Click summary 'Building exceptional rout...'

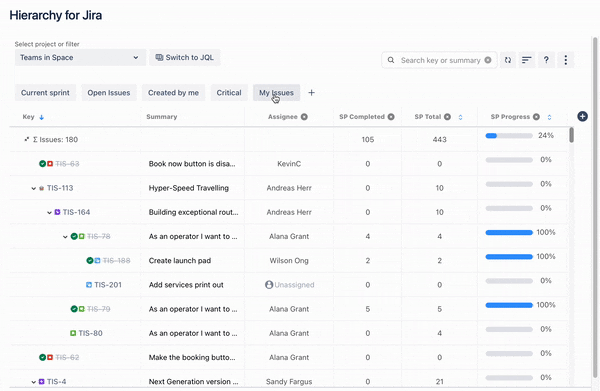coord(194,212)
